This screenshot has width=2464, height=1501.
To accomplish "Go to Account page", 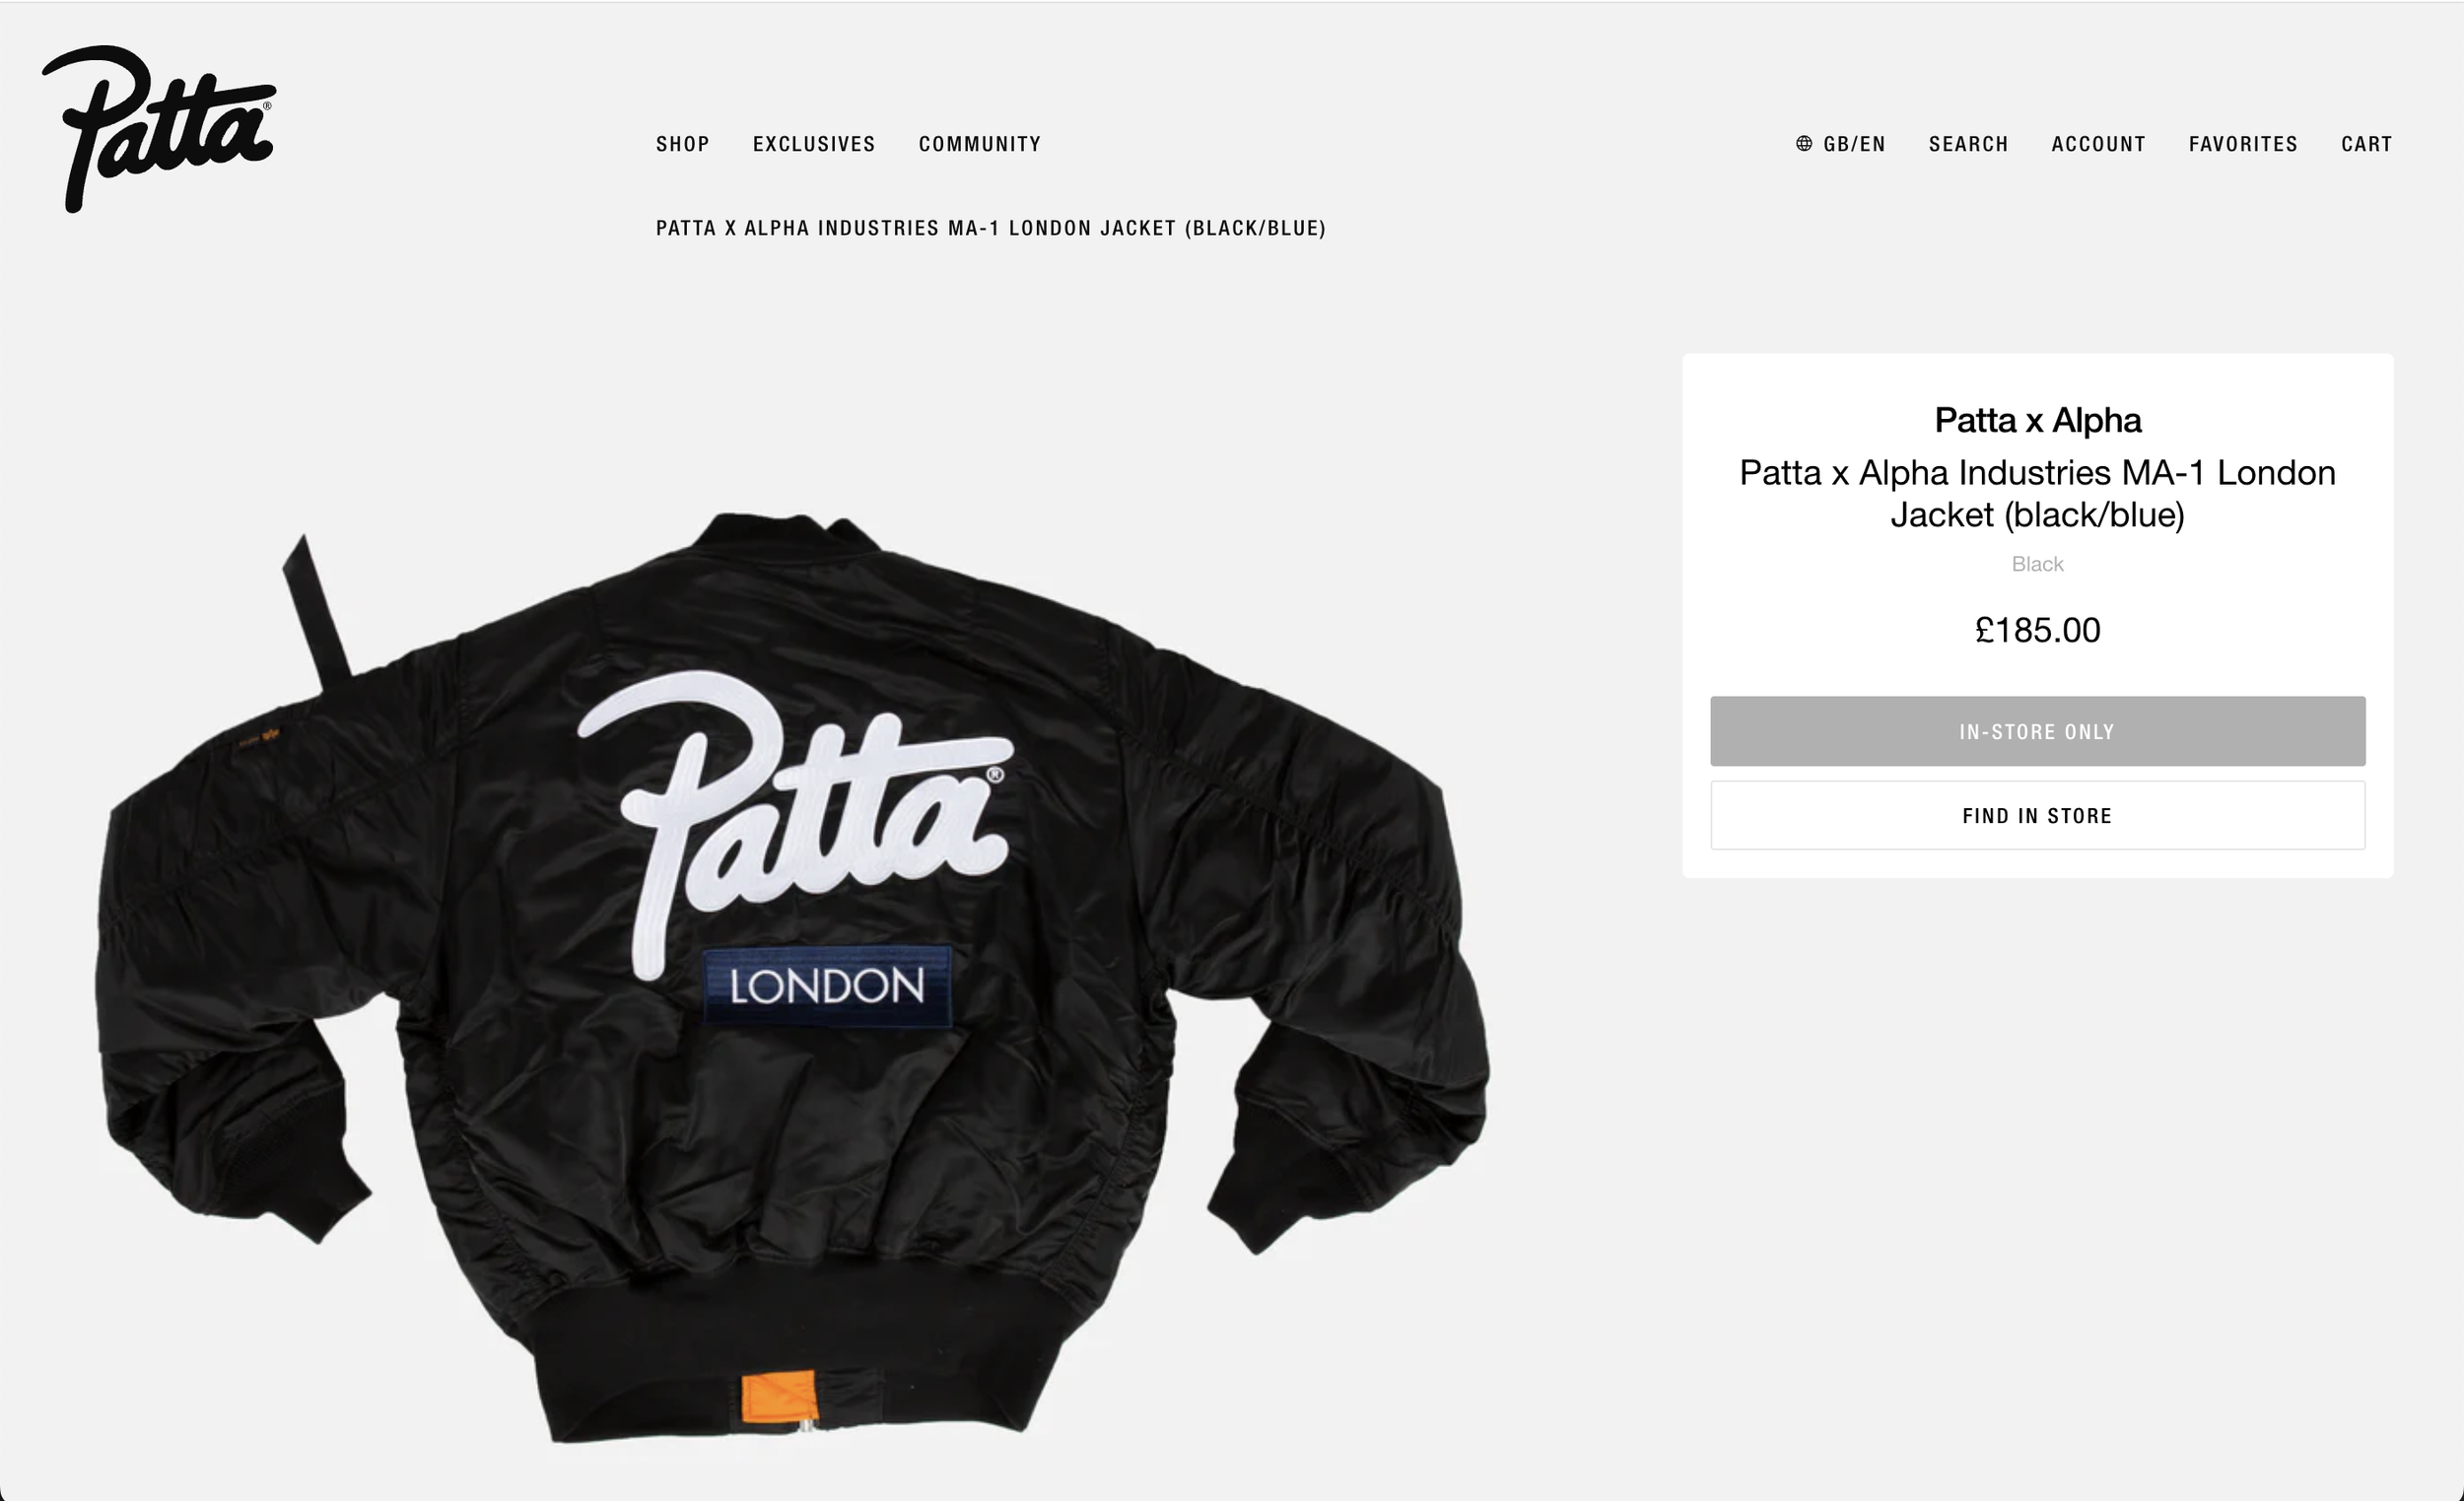I will pos(2098,144).
